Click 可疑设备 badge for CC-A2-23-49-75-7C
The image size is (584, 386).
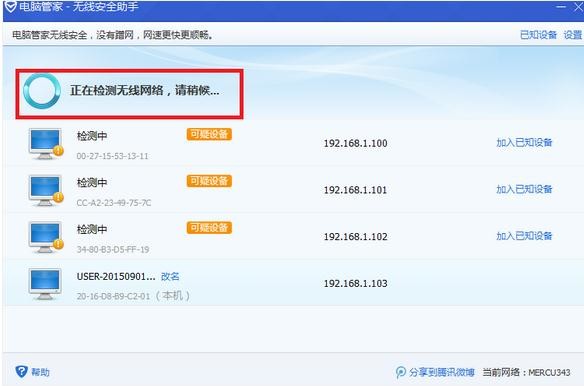coord(209,181)
